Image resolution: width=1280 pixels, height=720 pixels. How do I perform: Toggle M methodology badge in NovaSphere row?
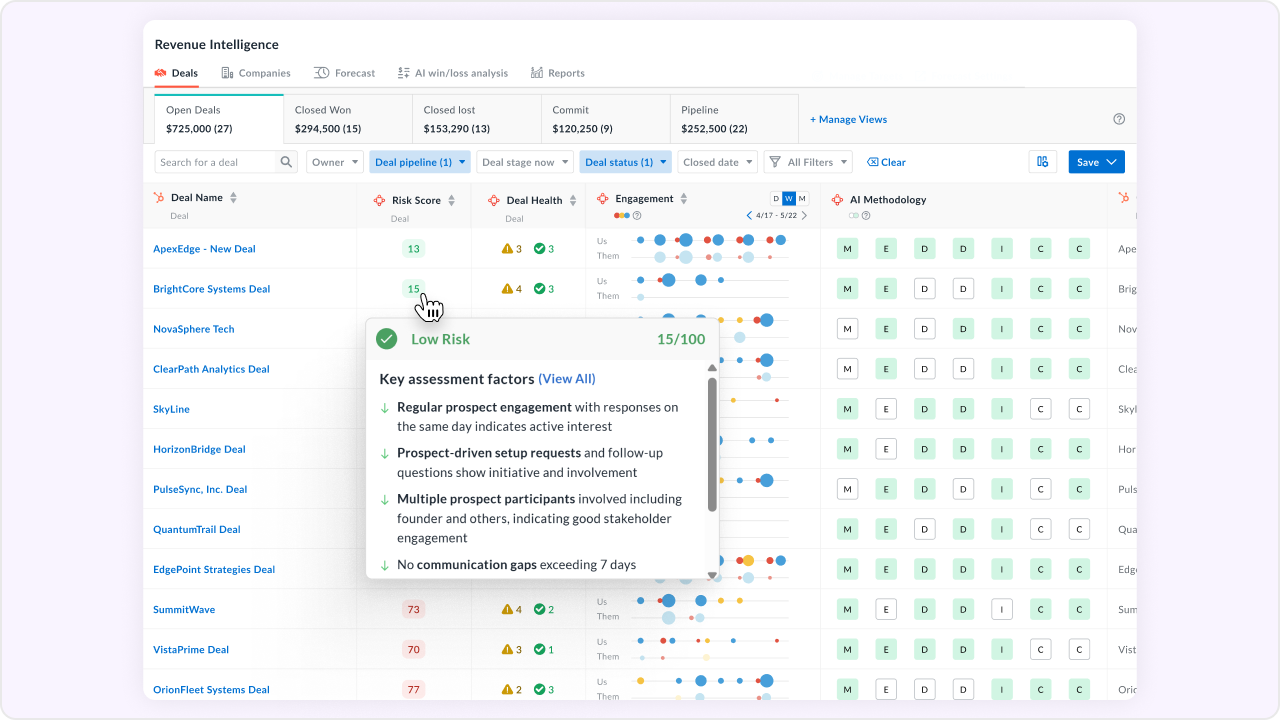[847, 329]
